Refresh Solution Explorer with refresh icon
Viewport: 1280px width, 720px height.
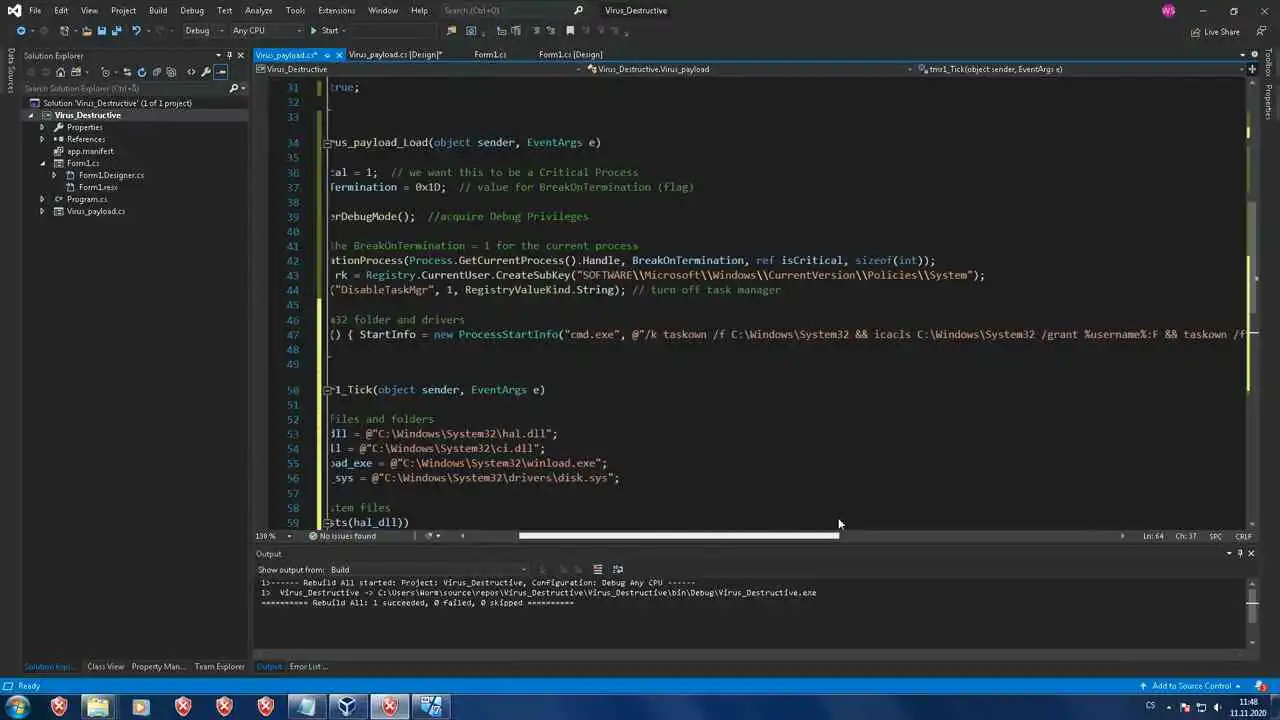coord(142,72)
